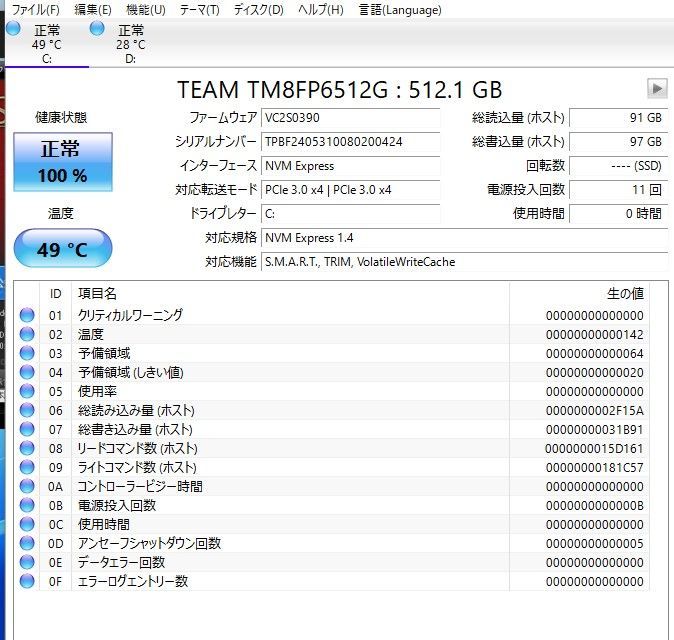Click status orb of row 05 使用率

tap(27, 391)
